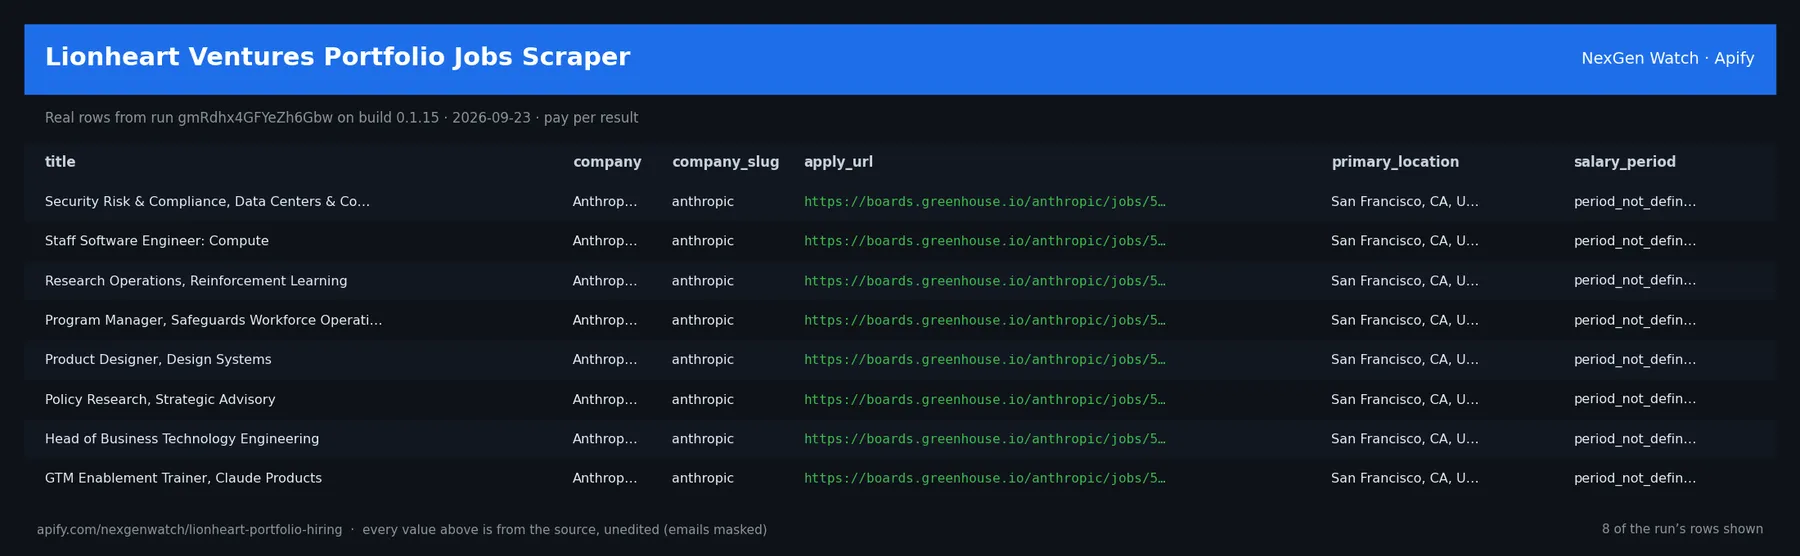Click the company_slug column header
Image resolution: width=1800 pixels, height=556 pixels.
click(x=725, y=162)
